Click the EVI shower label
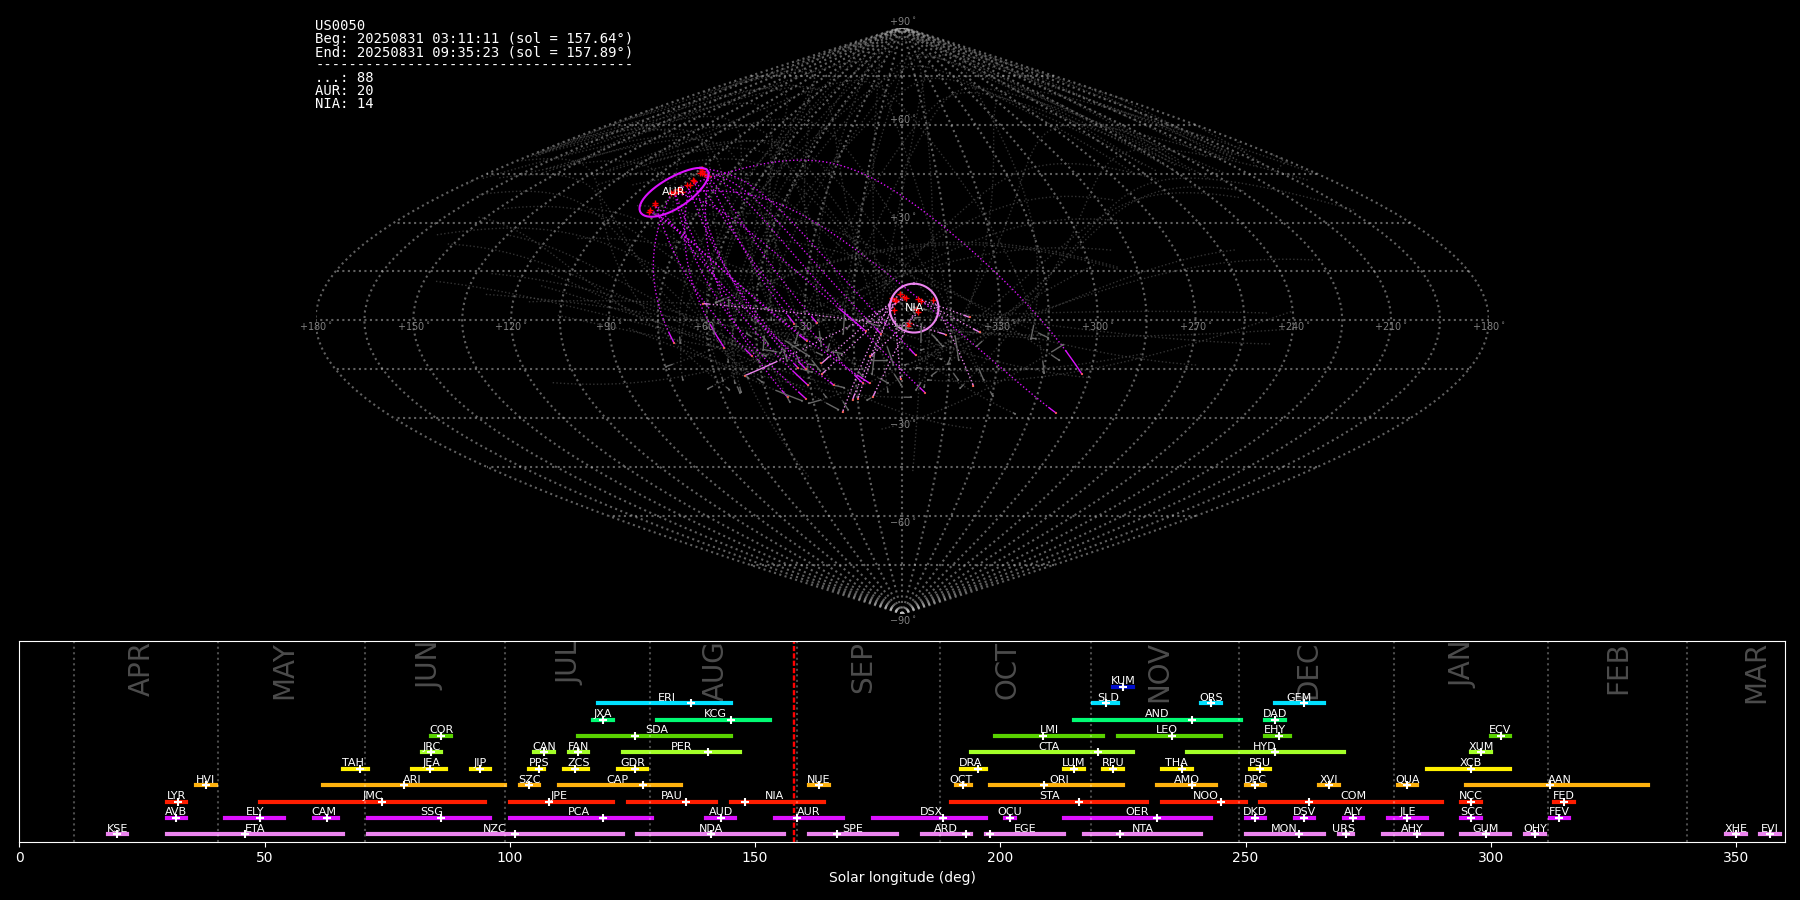Screen dimensions: 1800x900 pos(1770,829)
